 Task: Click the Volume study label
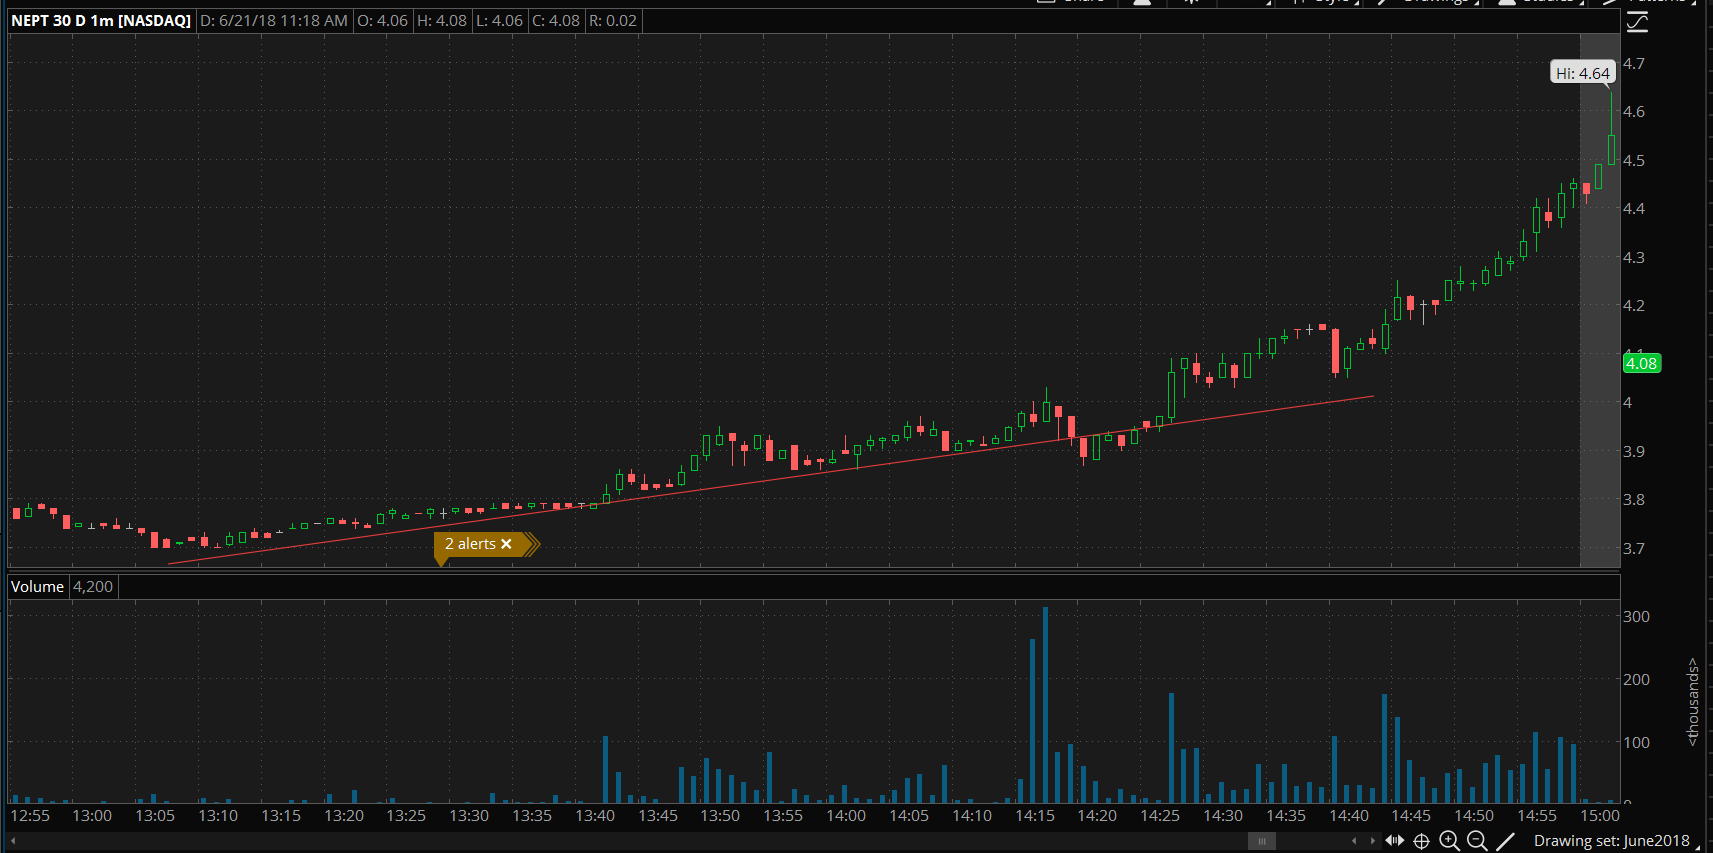coord(37,587)
